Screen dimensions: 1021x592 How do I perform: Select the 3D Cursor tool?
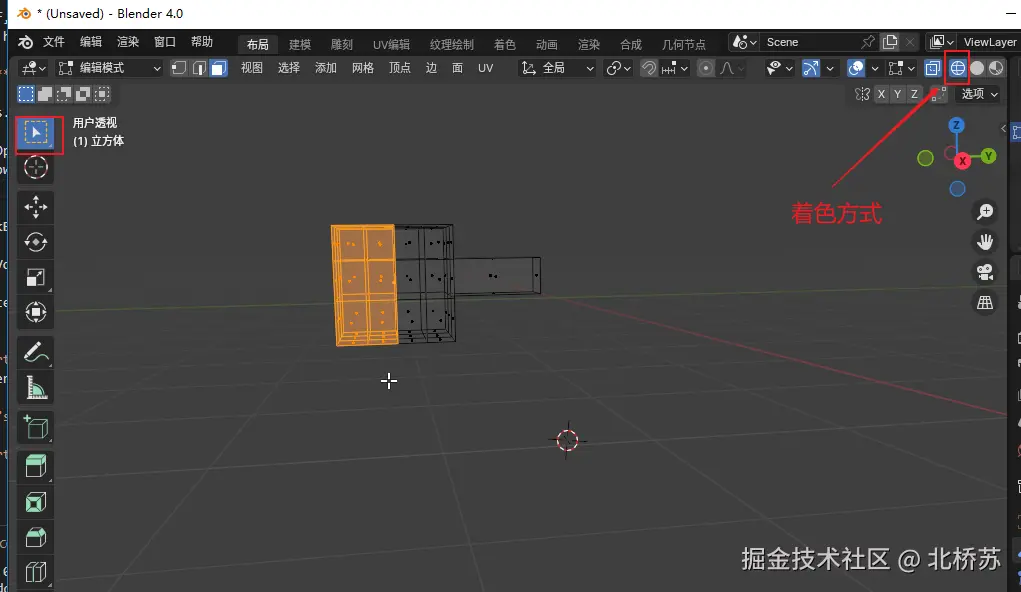pyautogui.click(x=36, y=168)
